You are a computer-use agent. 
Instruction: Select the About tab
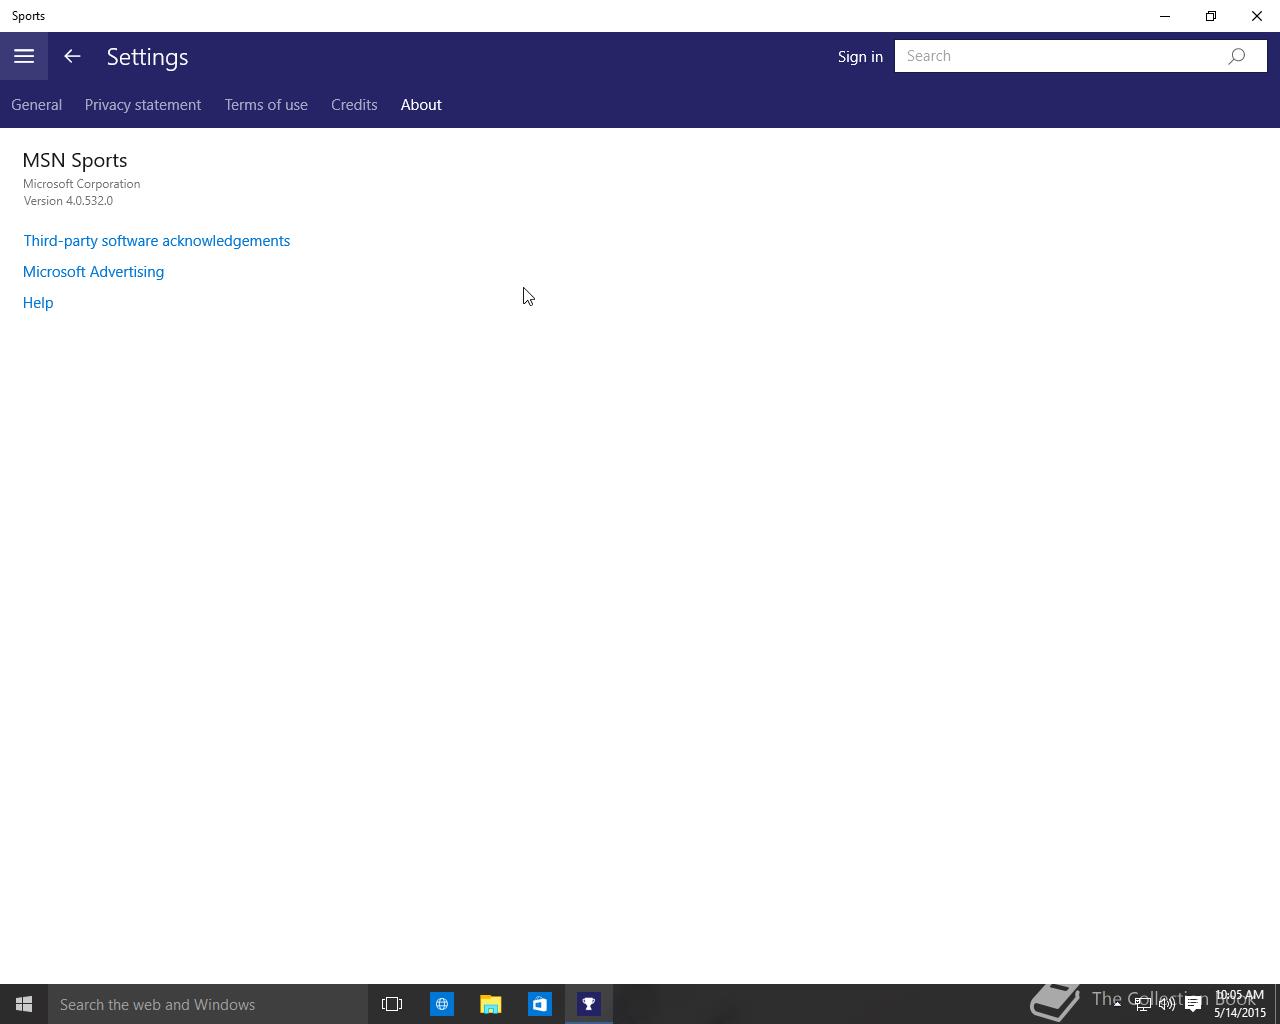(x=421, y=105)
